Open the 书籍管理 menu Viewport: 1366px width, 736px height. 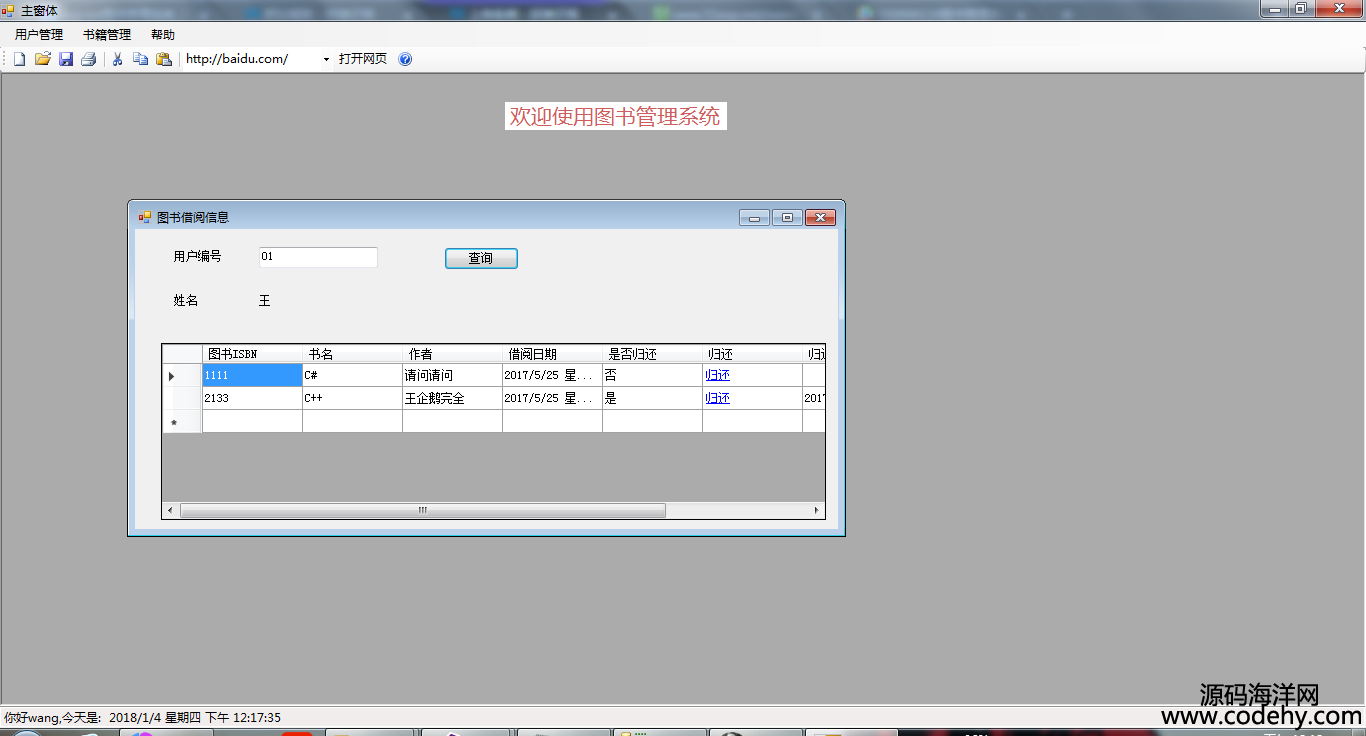click(107, 35)
